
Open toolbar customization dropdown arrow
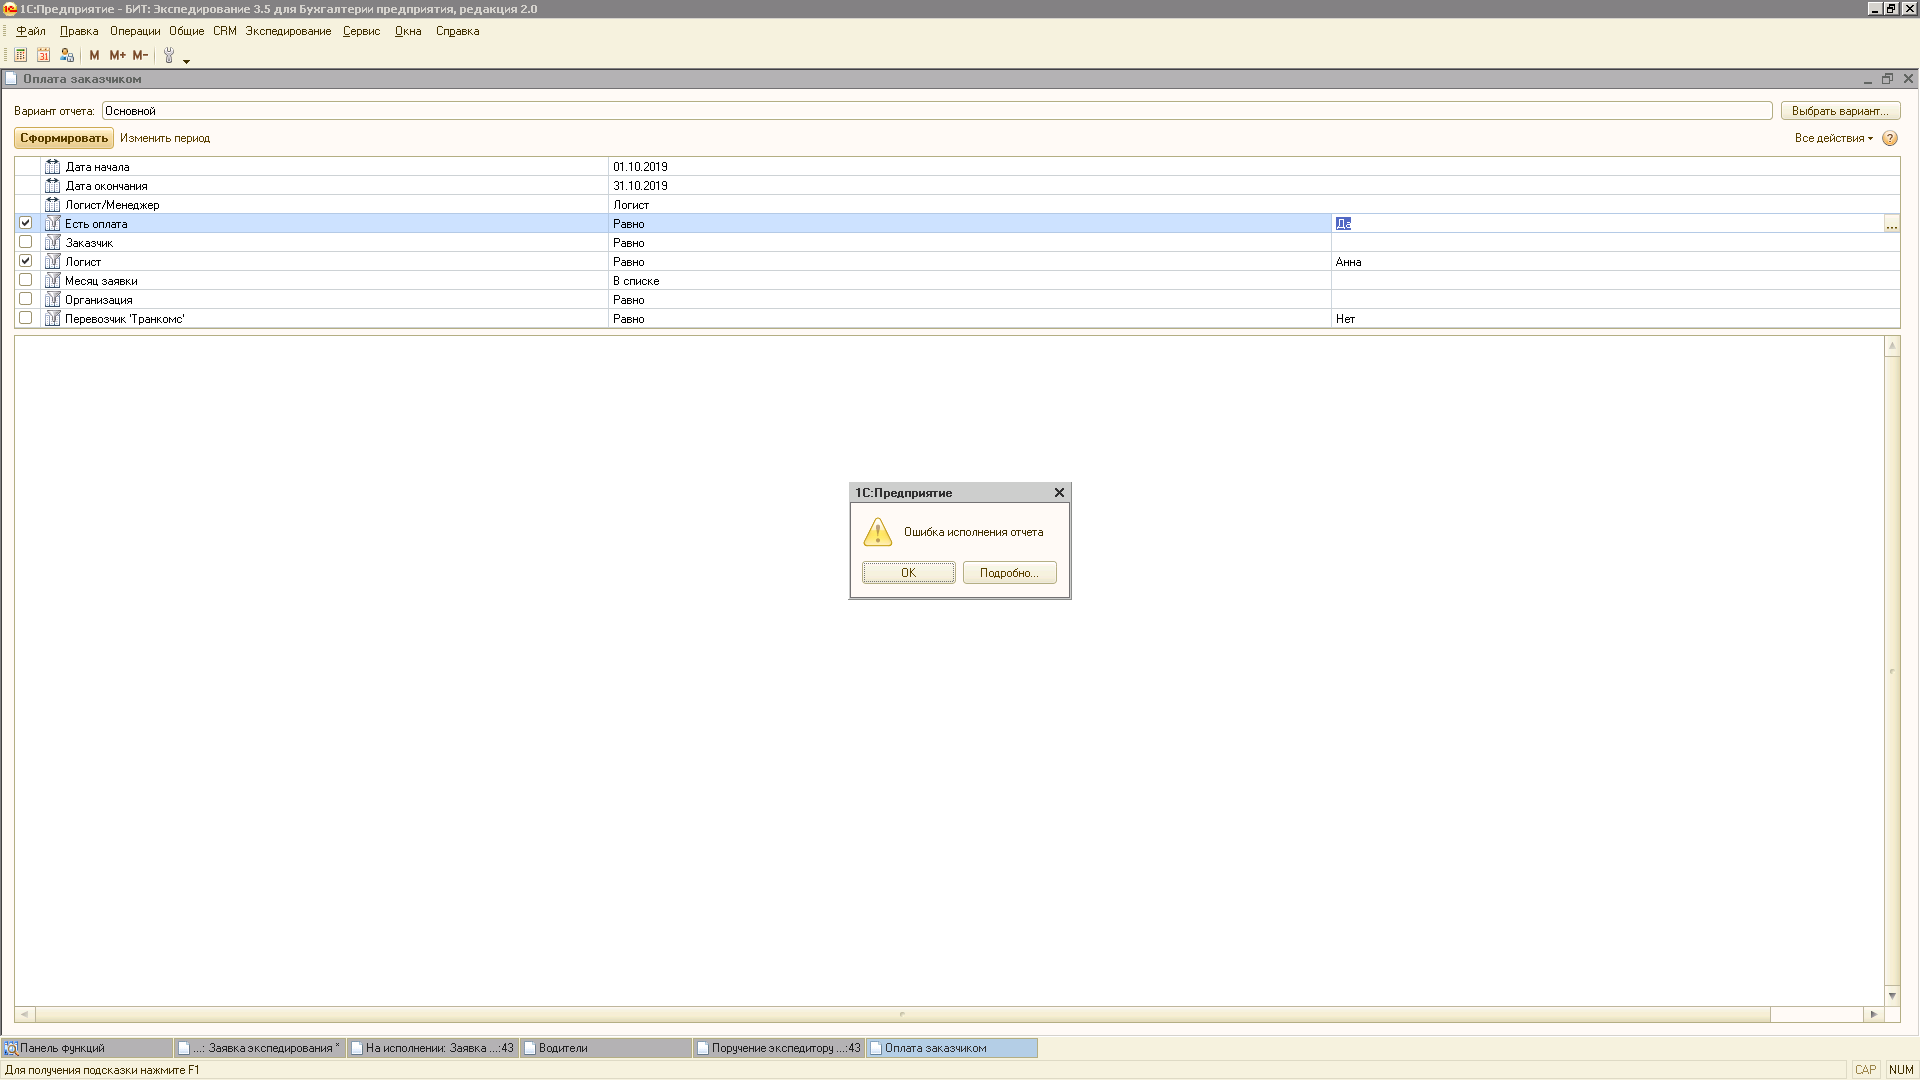[186, 62]
